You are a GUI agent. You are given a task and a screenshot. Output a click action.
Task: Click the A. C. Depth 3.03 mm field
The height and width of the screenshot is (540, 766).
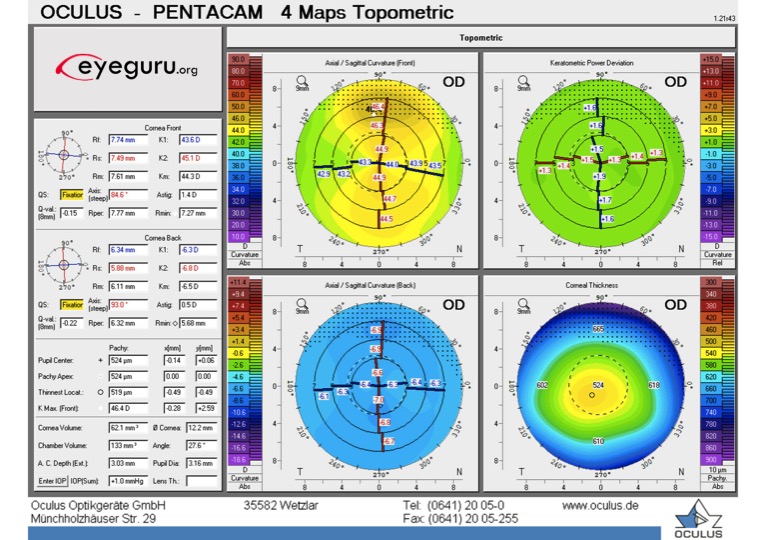click(128, 463)
